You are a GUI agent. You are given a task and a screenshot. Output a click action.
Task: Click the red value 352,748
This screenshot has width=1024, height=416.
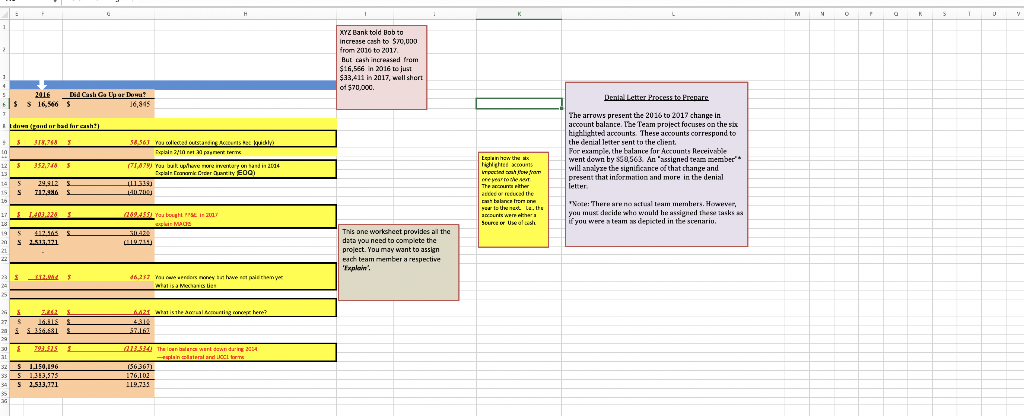tap(46, 166)
